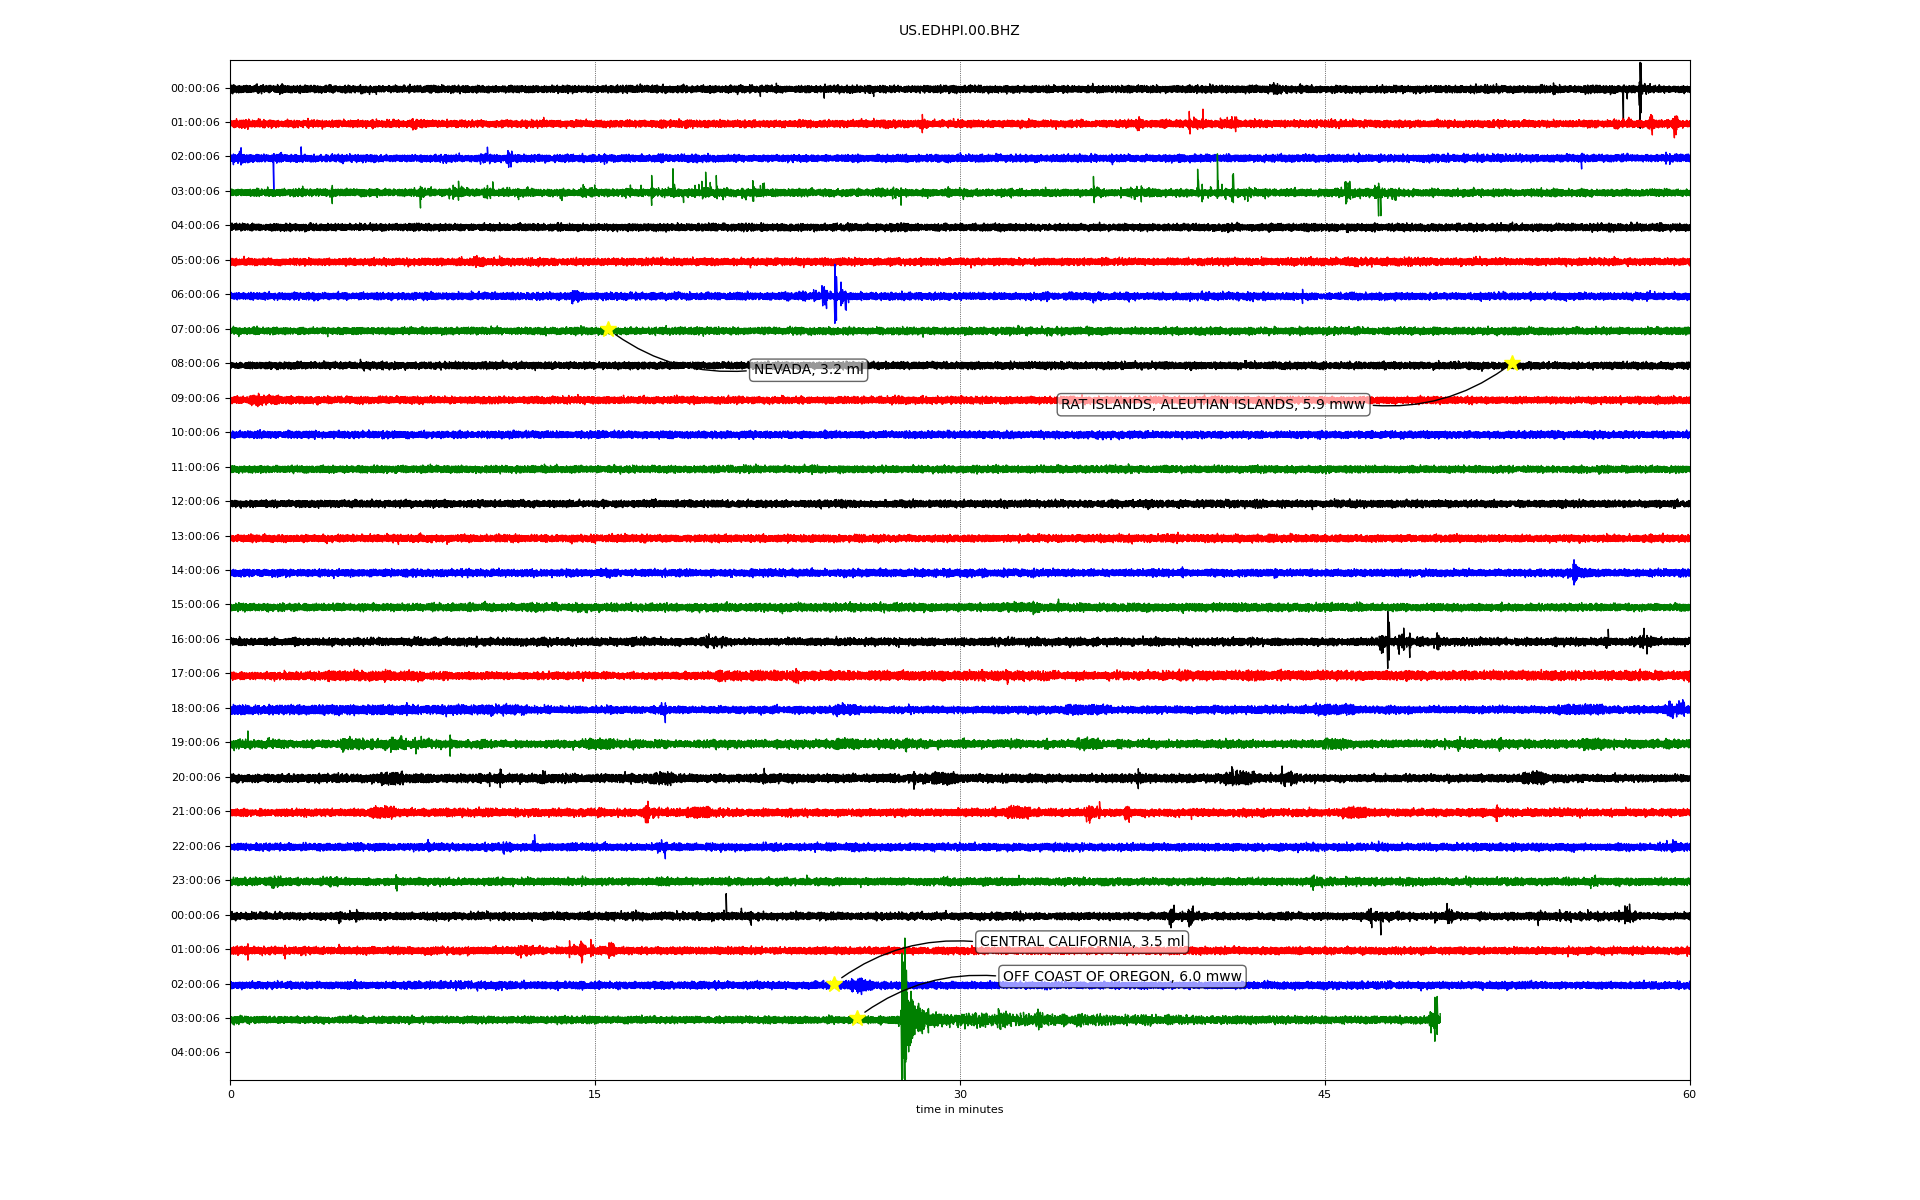The width and height of the screenshot is (1920, 1200).
Task: Click the time in minutes axis label
Action: [x=959, y=1109]
